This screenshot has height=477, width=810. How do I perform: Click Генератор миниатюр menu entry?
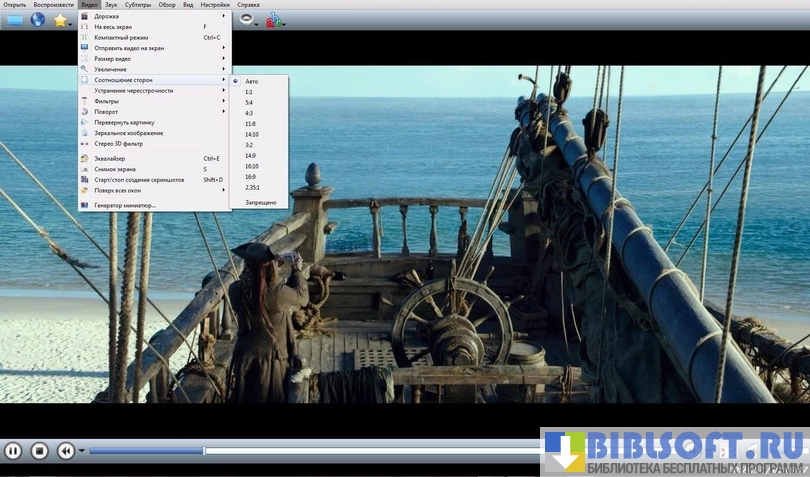click(125, 205)
